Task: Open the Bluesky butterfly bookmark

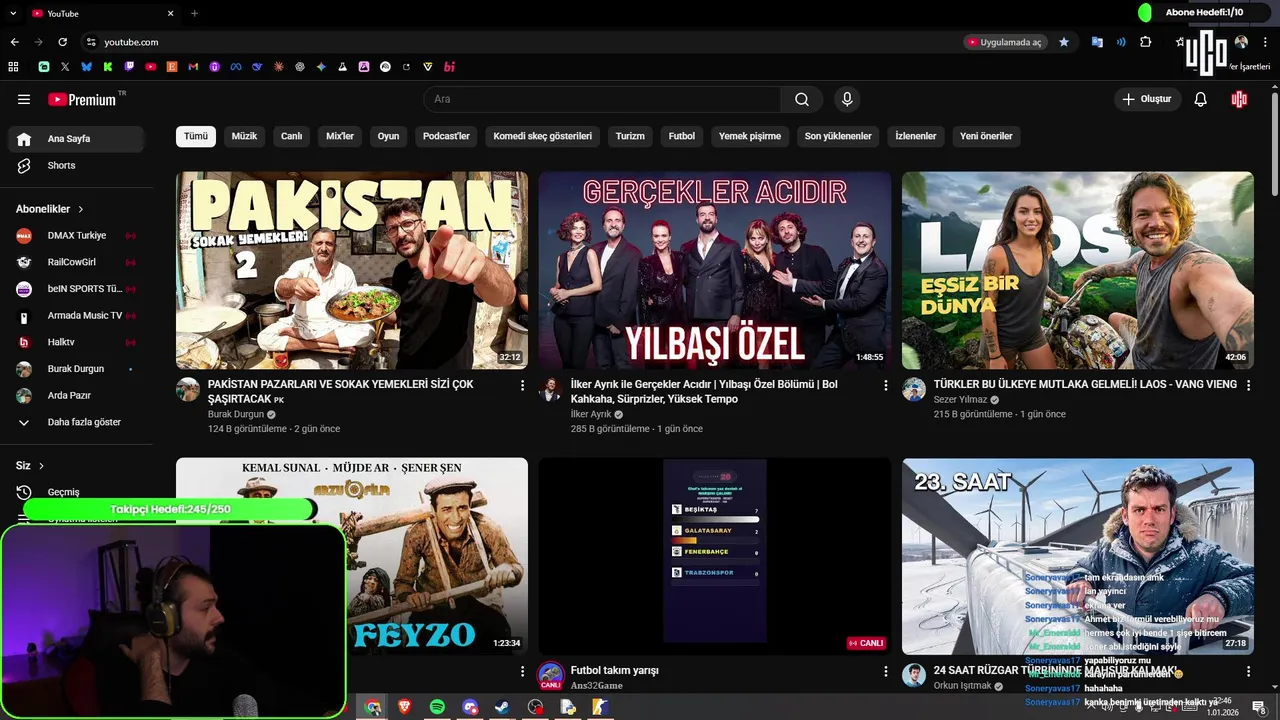Action: pyautogui.click(x=86, y=67)
